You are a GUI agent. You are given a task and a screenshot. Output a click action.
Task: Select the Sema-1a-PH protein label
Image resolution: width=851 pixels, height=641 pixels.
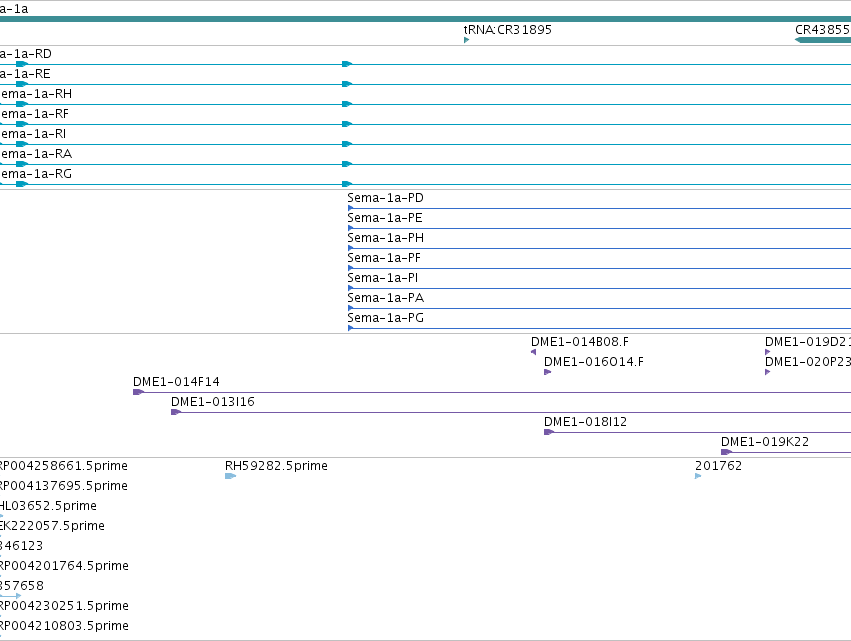pyautogui.click(x=385, y=238)
